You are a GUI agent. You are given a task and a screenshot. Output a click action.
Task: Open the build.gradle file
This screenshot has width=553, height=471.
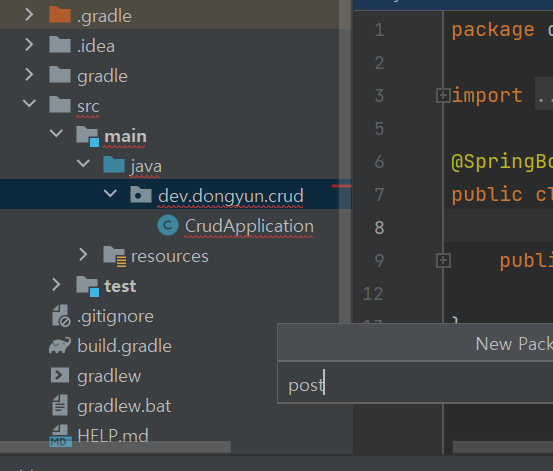tap(124, 346)
